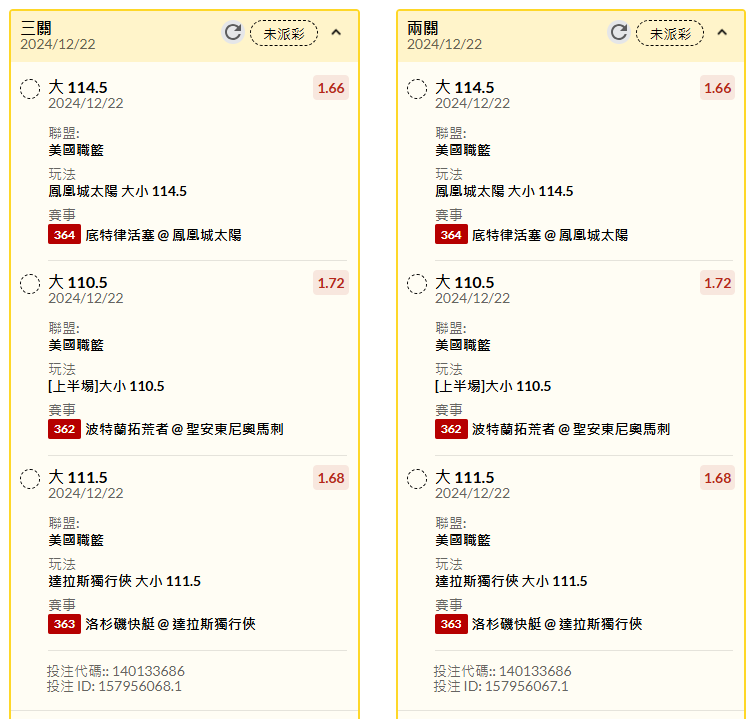Click odds 1.66 badge in 兩關 card
Viewport: 748px width, 719px height.
(717, 88)
